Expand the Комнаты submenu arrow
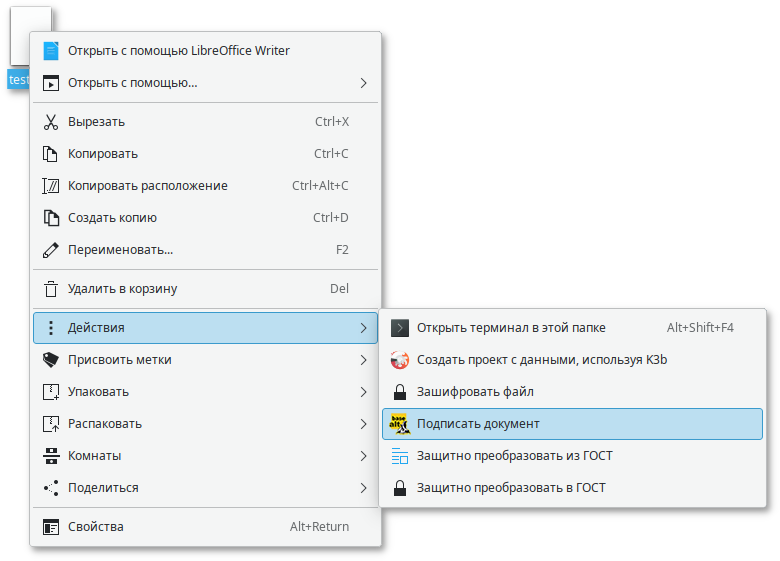The image size is (780, 561). pos(364,456)
